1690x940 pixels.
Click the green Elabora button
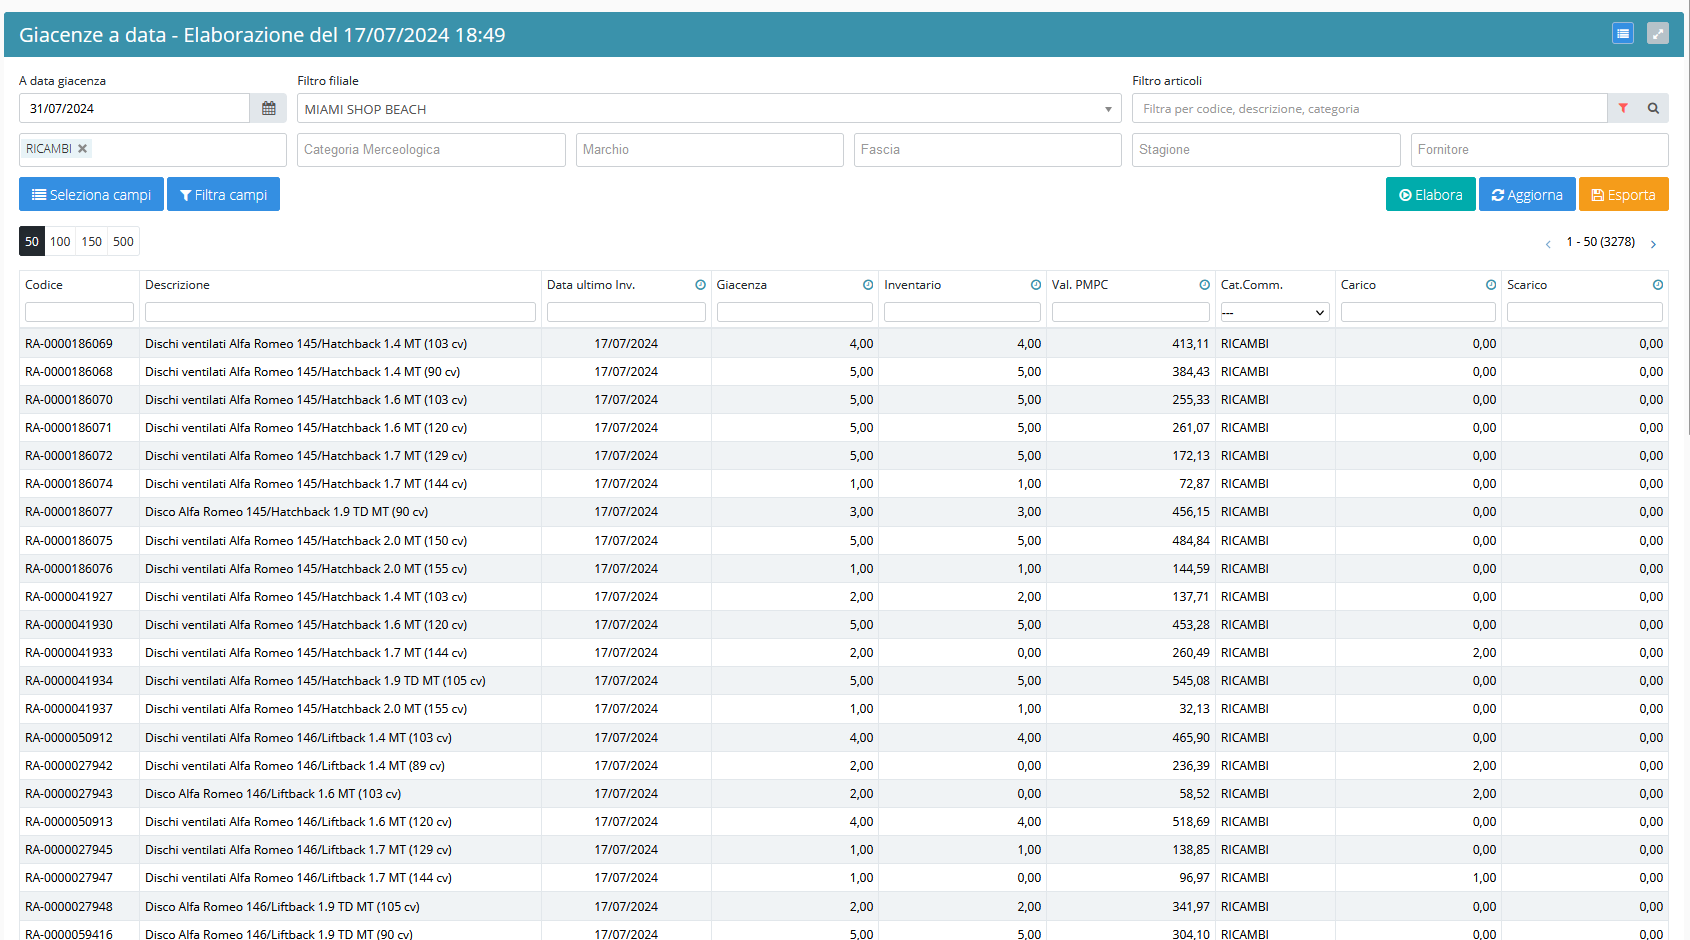click(1430, 194)
